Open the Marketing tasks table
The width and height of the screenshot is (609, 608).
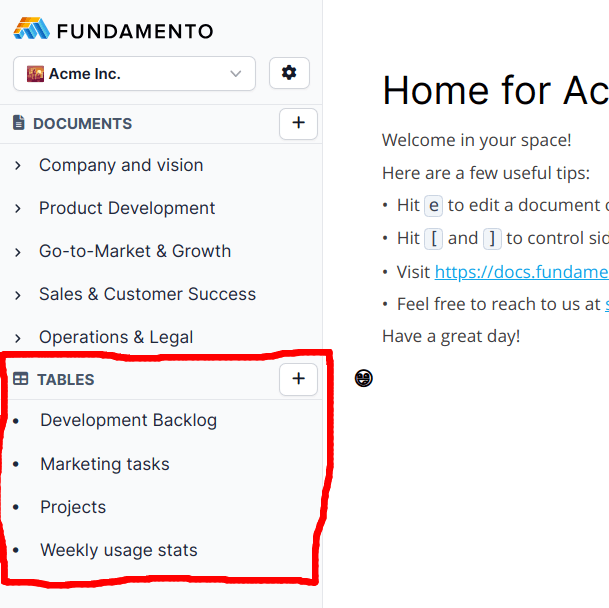point(105,464)
